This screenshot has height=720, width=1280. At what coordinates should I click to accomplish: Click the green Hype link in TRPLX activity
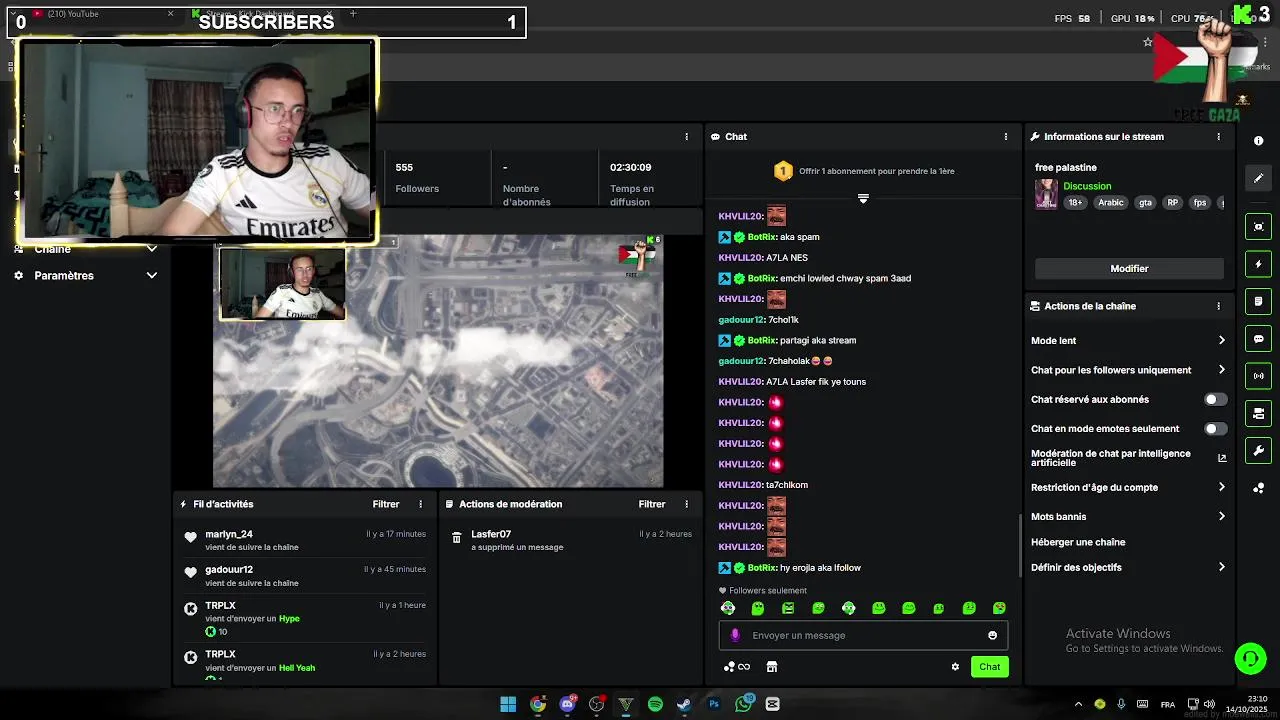pos(289,618)
